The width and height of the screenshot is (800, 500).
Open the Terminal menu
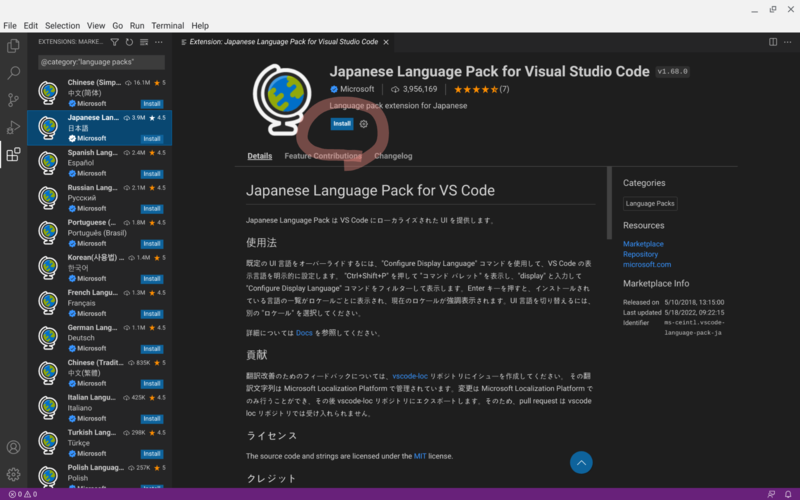coord(167,26)
